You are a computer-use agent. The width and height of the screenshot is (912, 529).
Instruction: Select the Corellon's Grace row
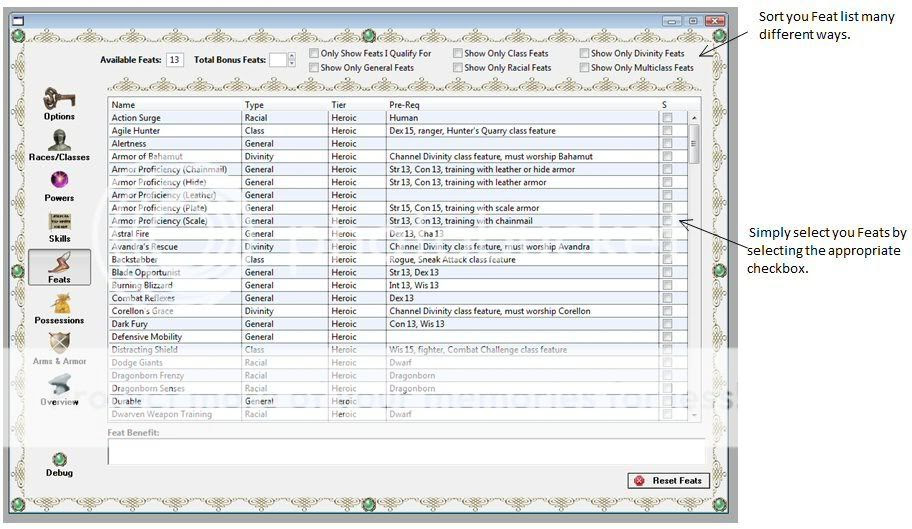(397, 311)
